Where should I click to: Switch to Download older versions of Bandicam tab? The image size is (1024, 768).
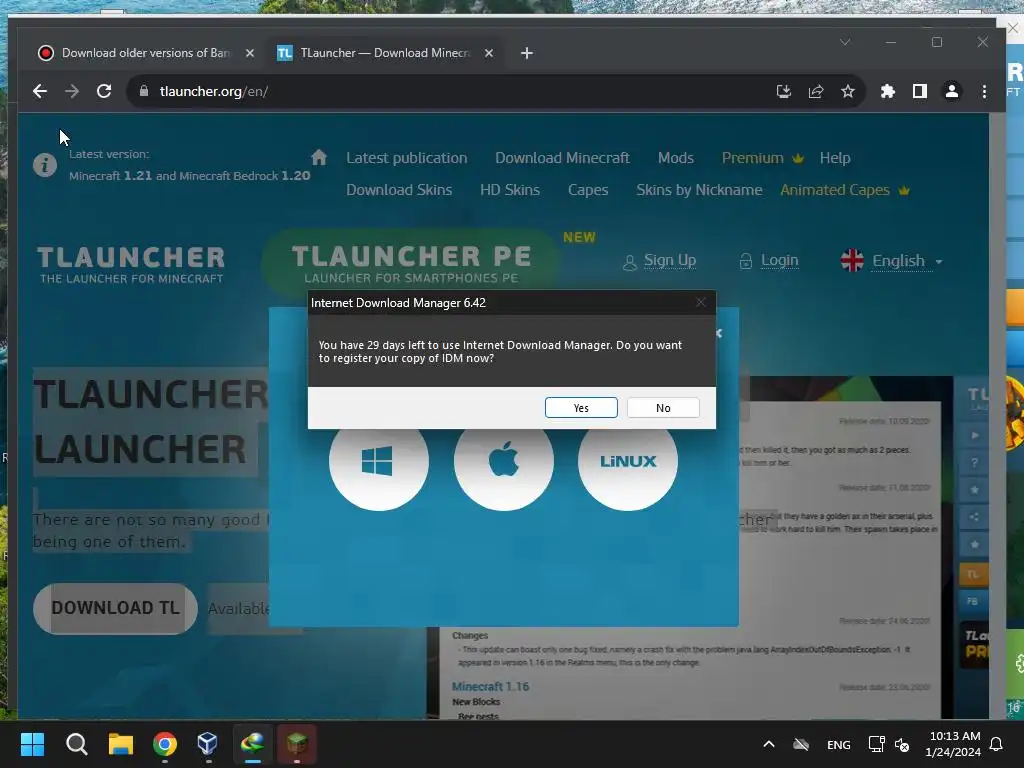click(145, 53)
